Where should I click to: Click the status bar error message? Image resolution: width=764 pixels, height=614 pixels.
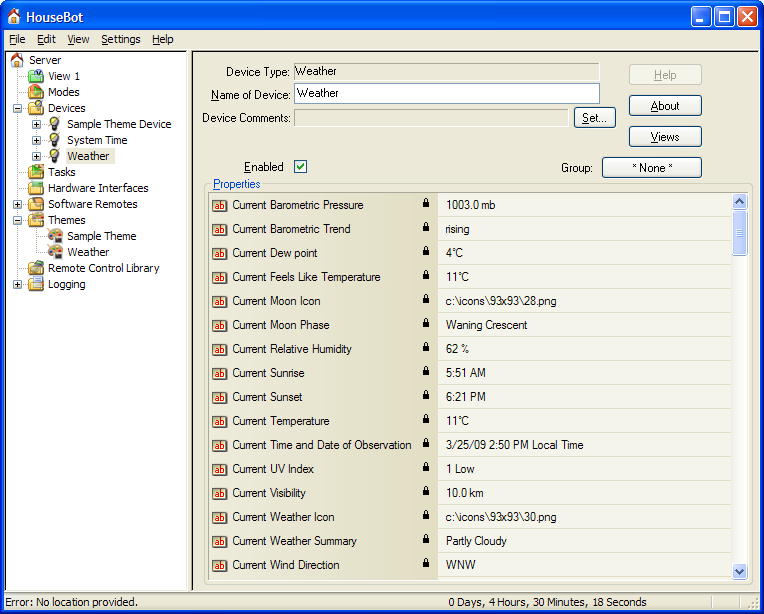(x=72, y=602)
